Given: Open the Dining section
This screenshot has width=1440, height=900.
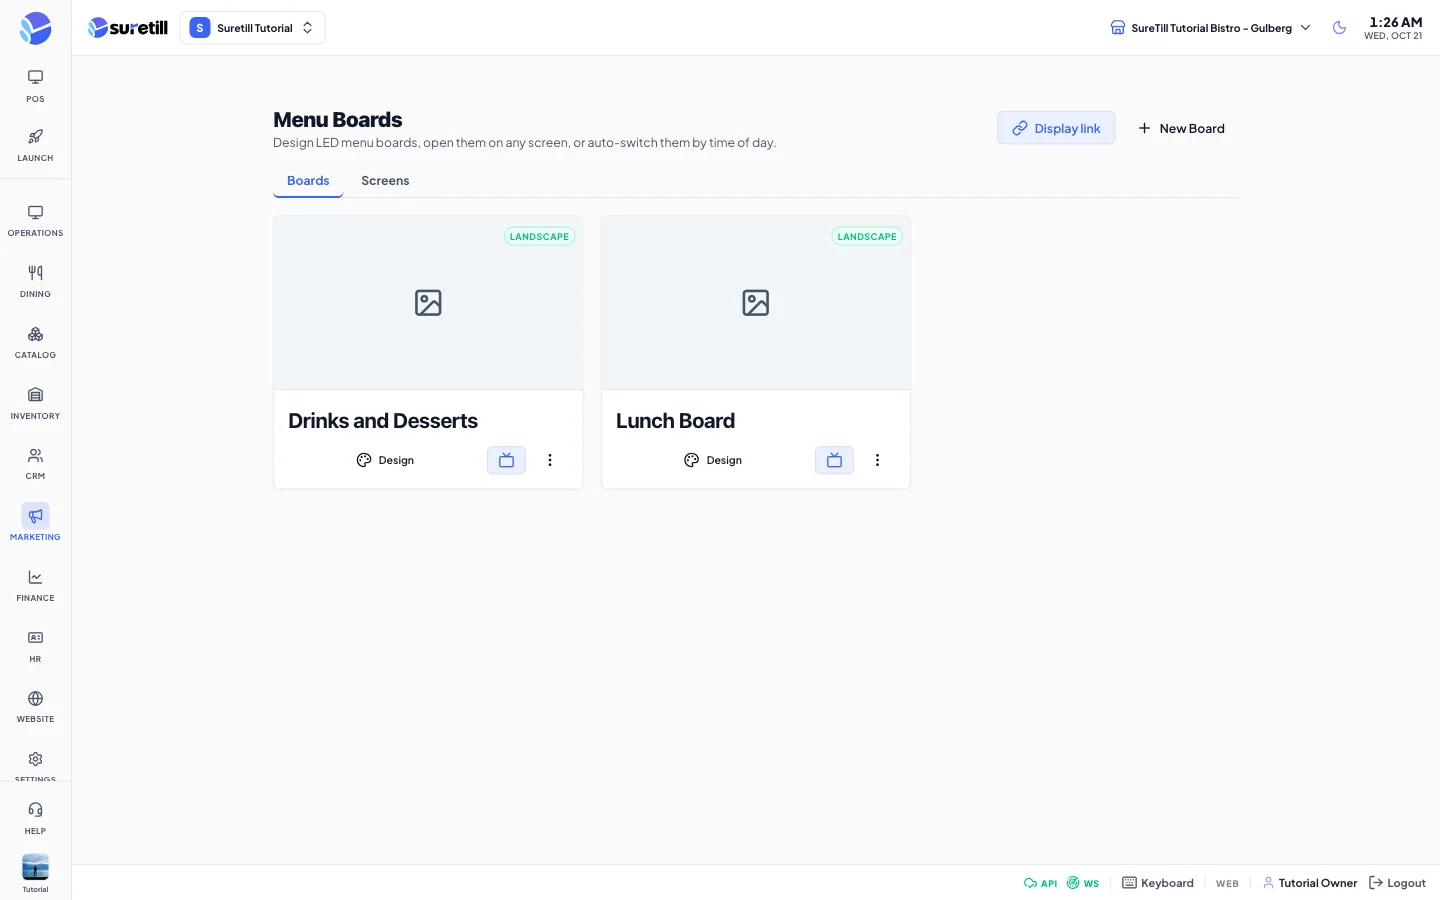Looking at the screenshot, I should (35, 282).
